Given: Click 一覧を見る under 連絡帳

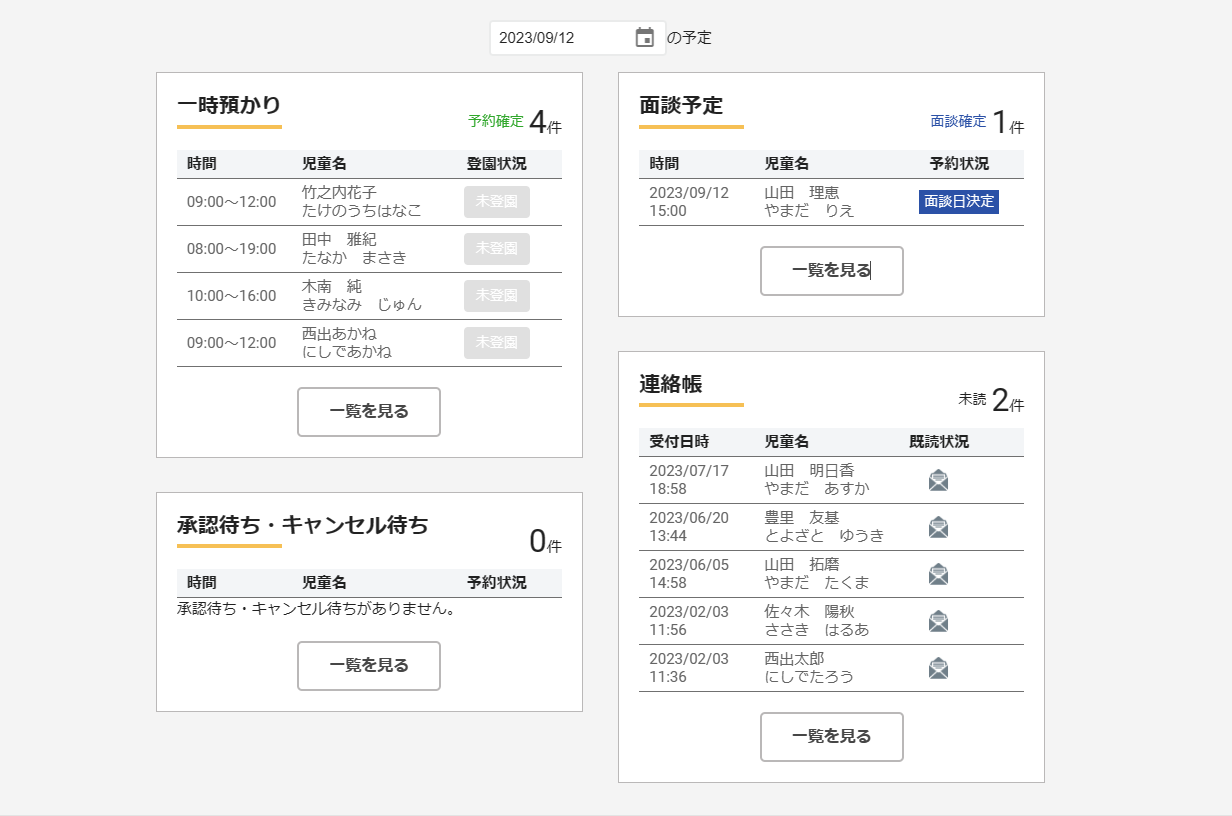Looking at the screenshot, I should pos(831,737).
